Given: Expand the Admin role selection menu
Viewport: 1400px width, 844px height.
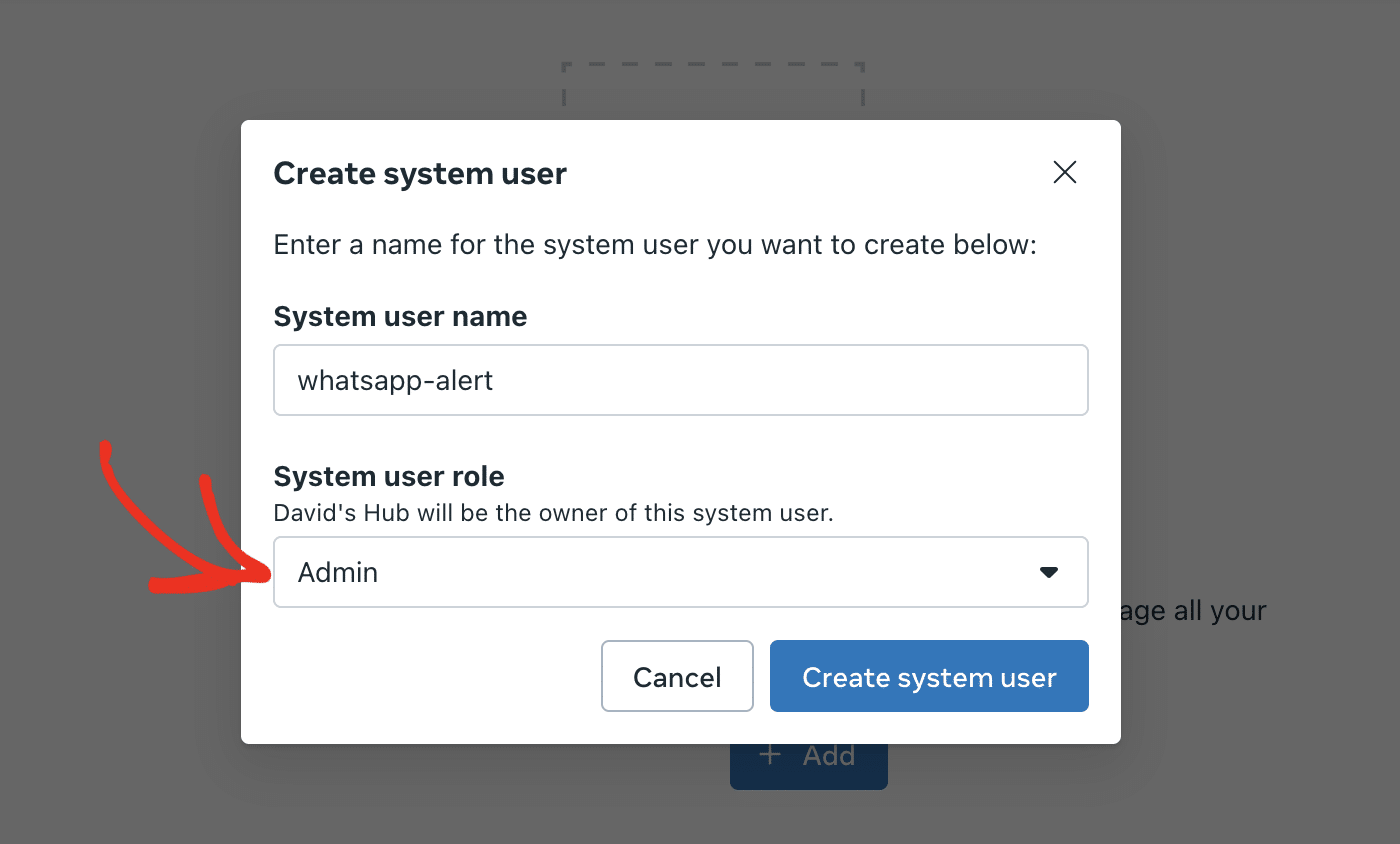Looking at the screenshot, I should point(680,572).
